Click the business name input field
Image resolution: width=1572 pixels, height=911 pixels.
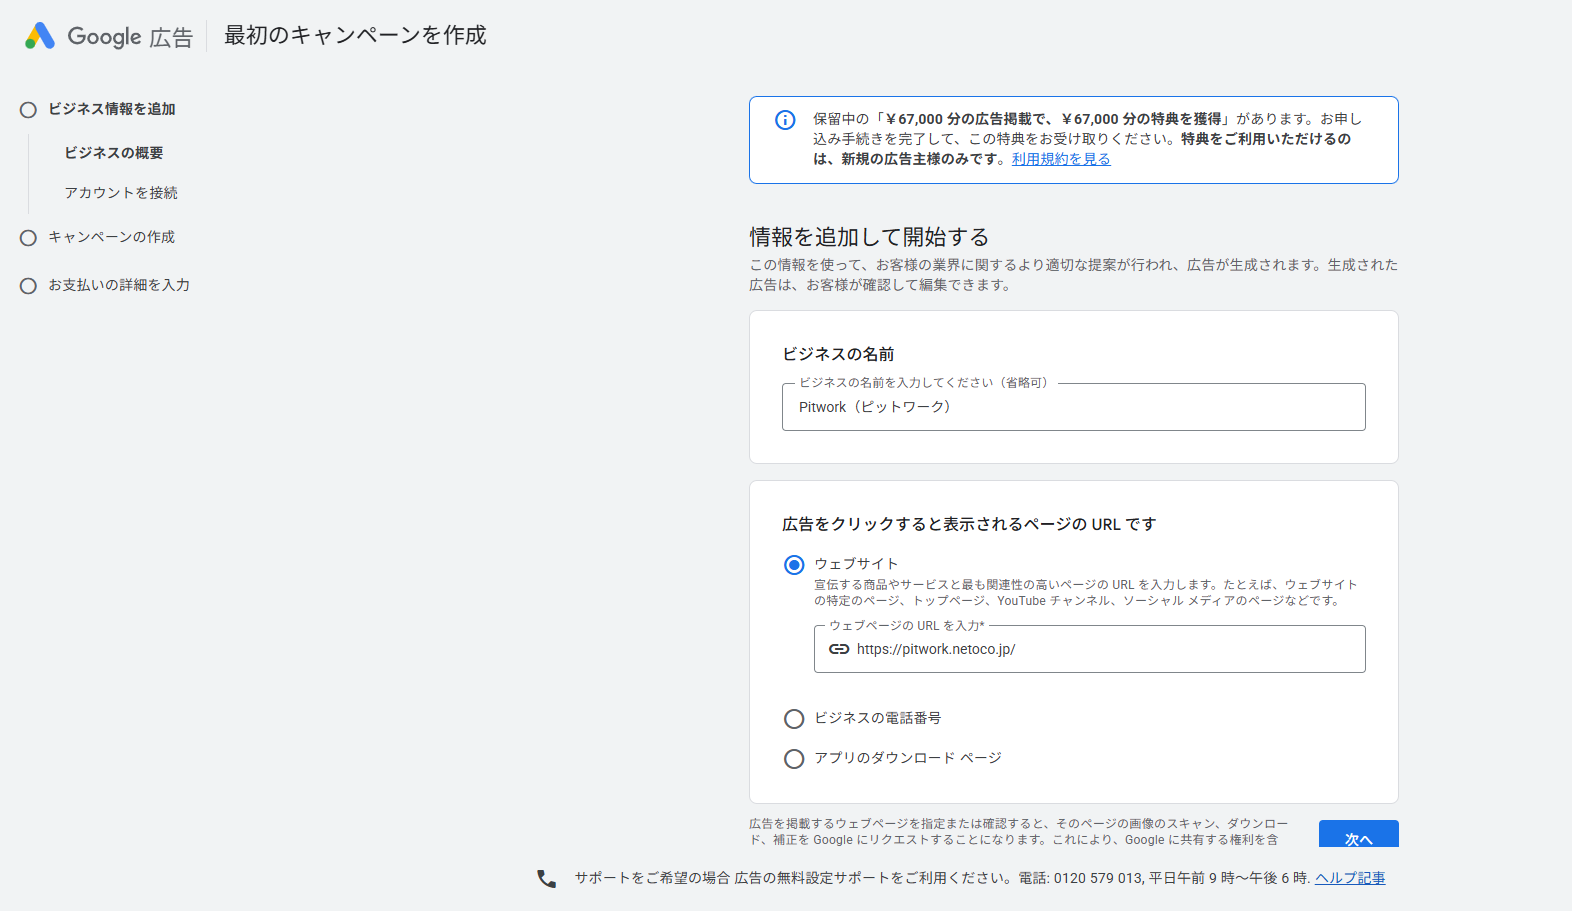(x=1073, y=407)
